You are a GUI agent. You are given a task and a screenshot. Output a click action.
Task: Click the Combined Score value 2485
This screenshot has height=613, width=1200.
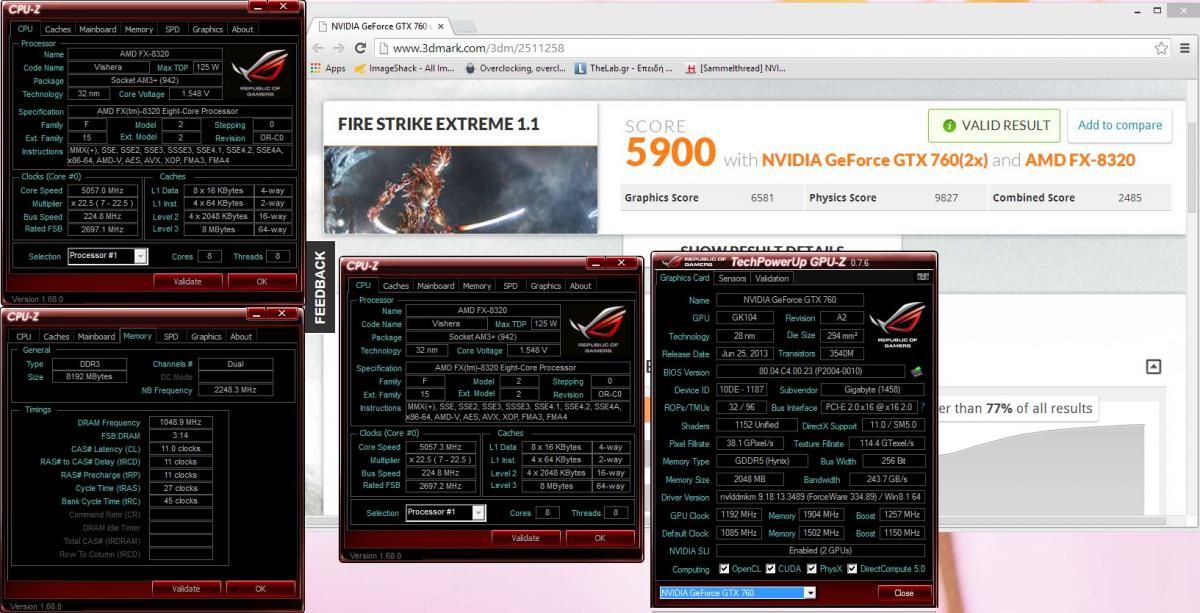pos(1130,198)
